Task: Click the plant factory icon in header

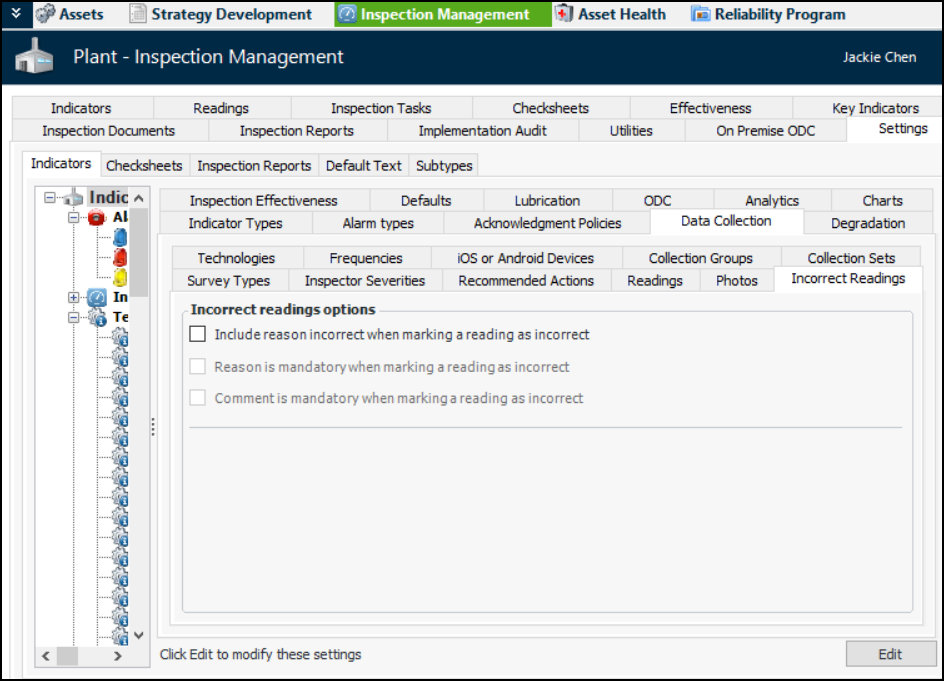Action: coord(34,57)
